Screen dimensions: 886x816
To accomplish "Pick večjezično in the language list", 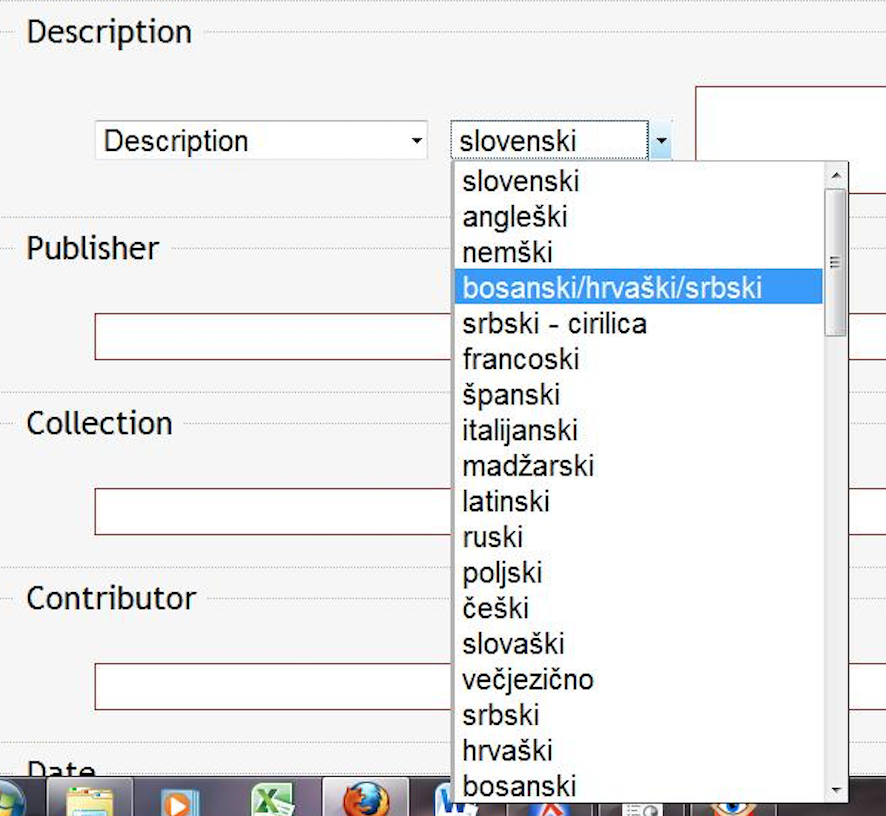I will click(528, 680).
